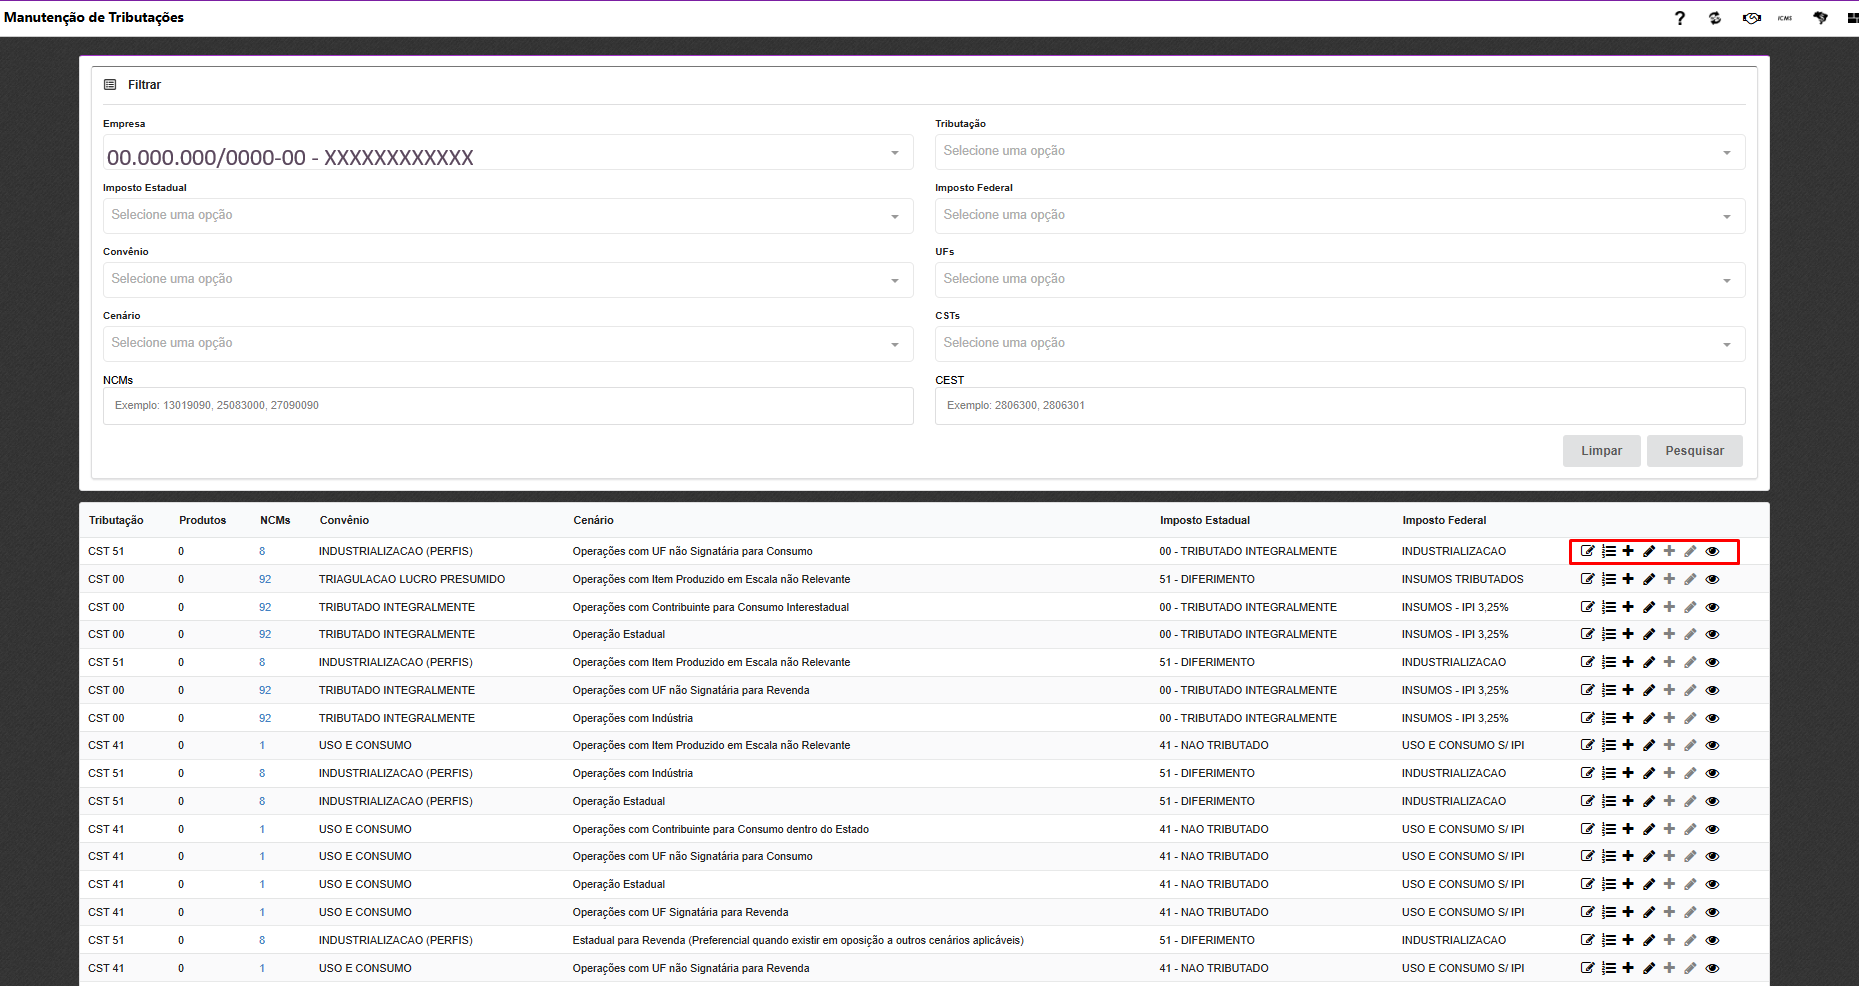Click the ICMS item in top bar

1785,18
